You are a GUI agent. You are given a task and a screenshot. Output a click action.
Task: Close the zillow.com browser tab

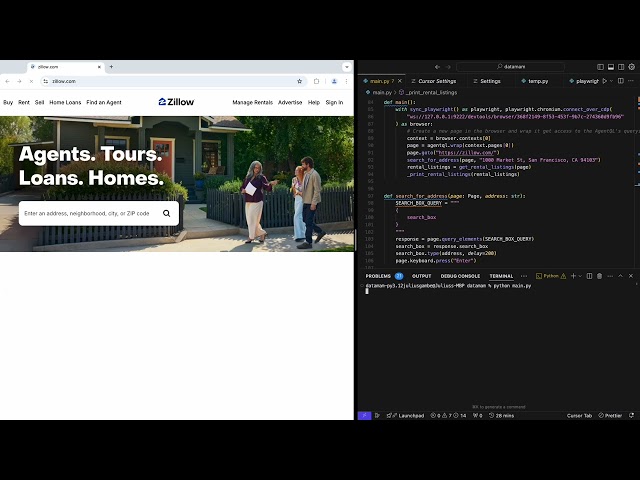click(x=99, y=67)
